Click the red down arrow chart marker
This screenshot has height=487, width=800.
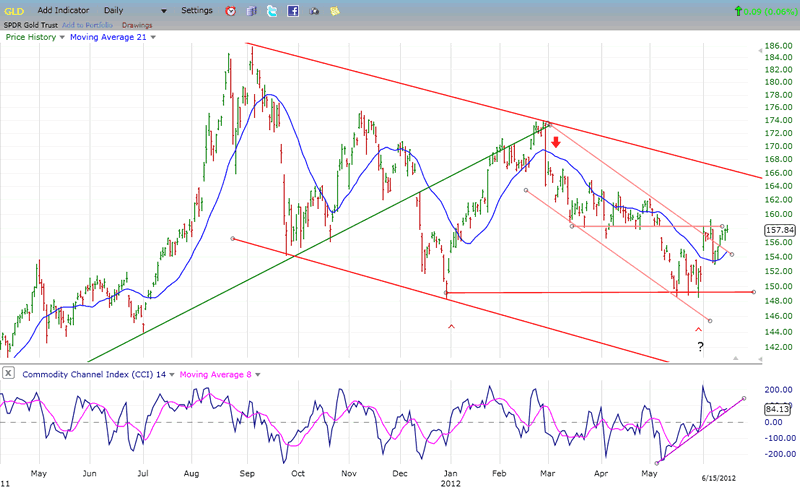tap(555, 142)
